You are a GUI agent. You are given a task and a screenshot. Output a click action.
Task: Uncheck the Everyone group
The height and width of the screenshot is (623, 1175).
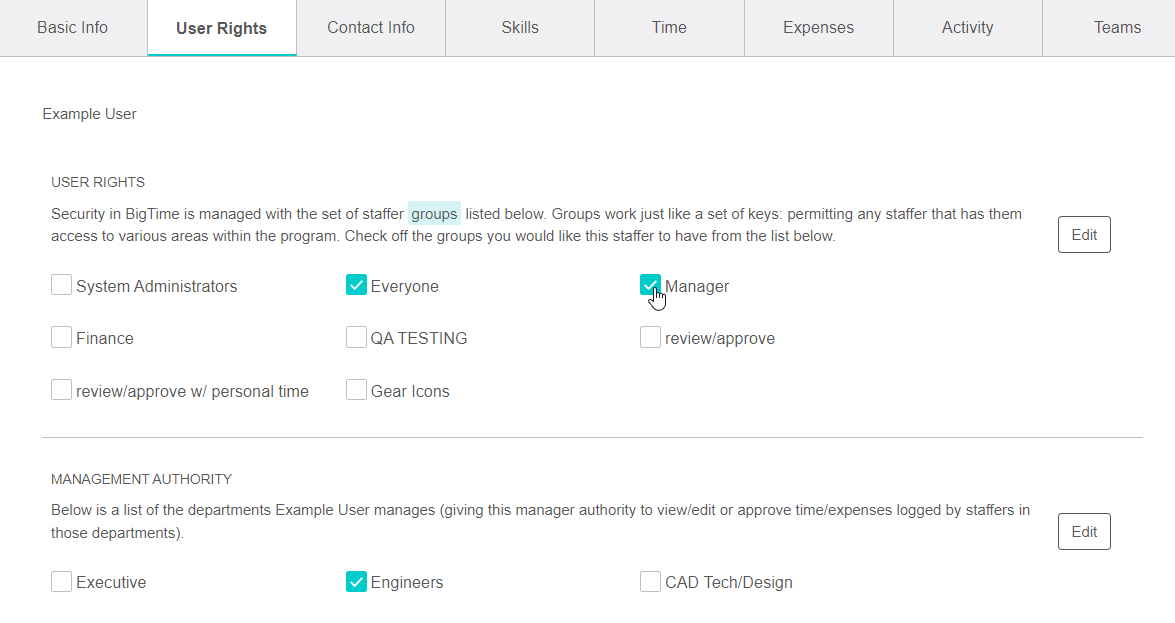(356, 285)
